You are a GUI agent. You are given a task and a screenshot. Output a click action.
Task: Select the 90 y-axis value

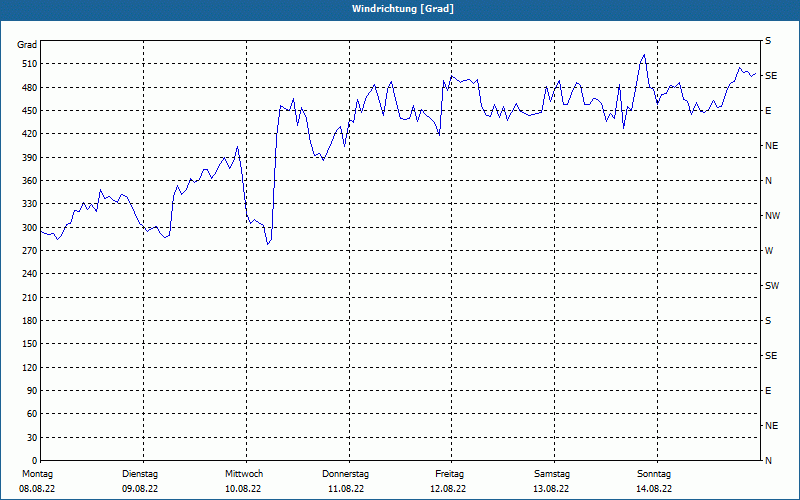(x=32, y=391)
